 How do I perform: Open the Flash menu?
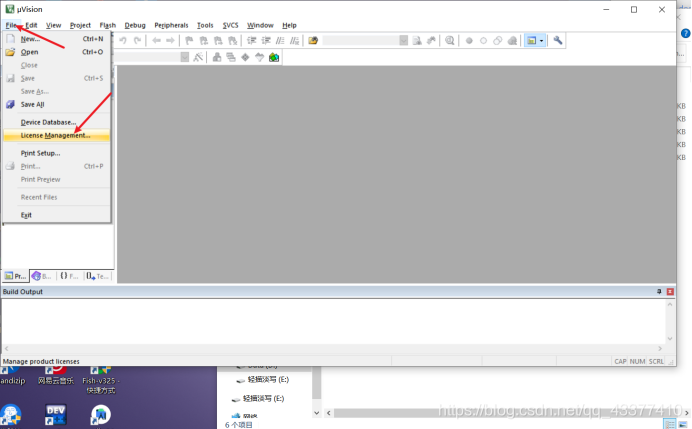108,25
